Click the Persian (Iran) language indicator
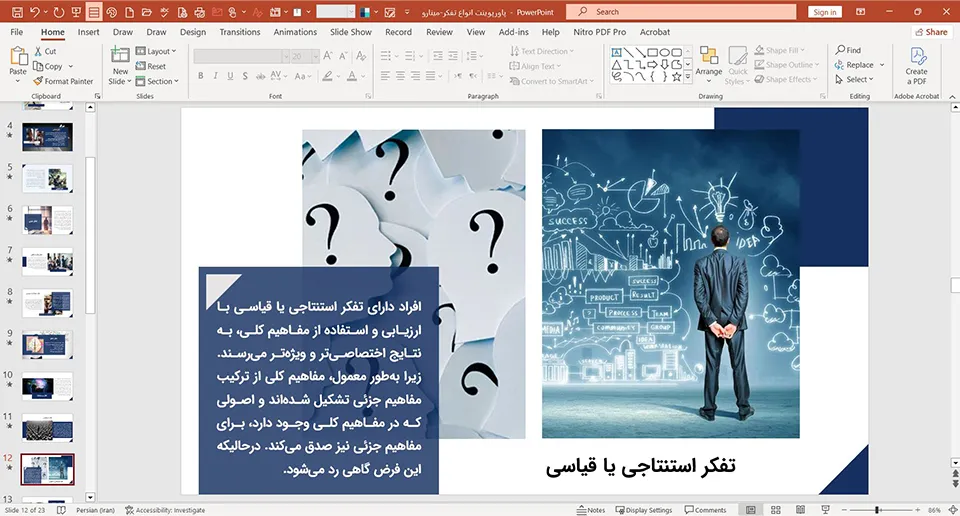Viewport: 960px width, 516px height. (x=96, y=510)
